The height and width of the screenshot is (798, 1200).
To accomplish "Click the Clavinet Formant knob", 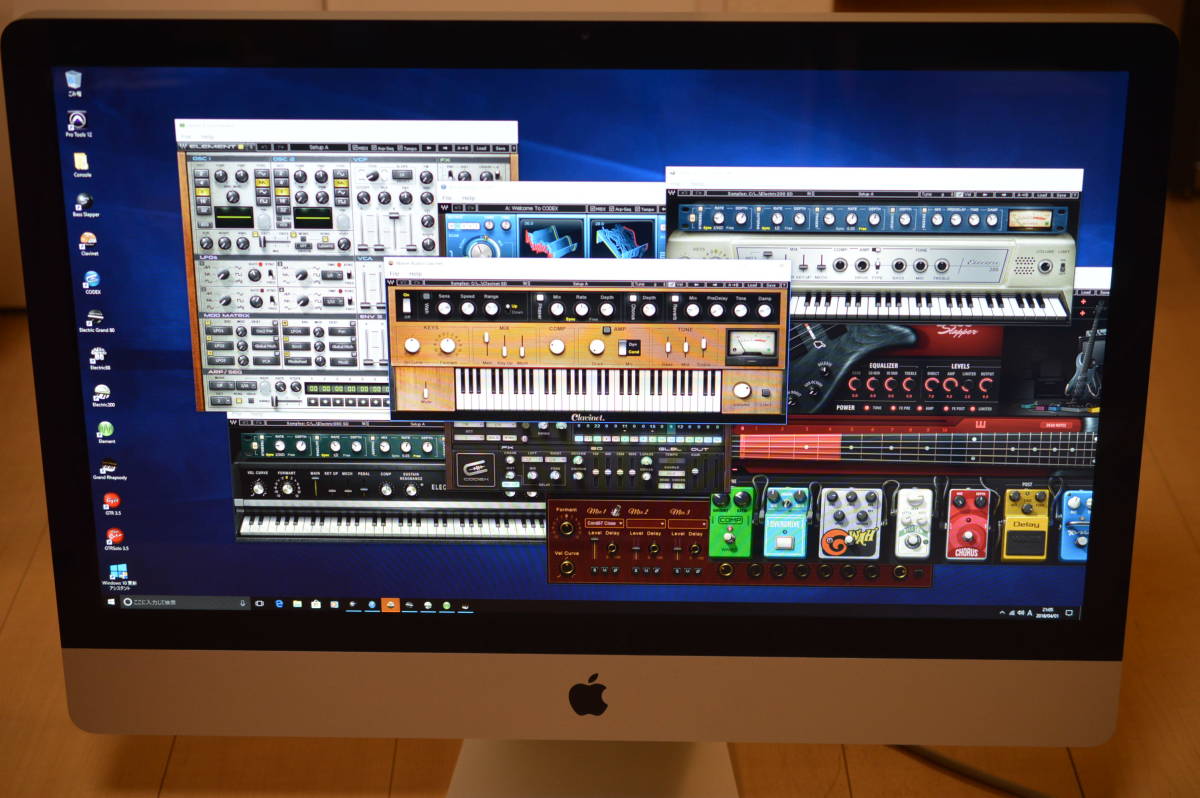I will pyautogui.click(x=446, y=344).
